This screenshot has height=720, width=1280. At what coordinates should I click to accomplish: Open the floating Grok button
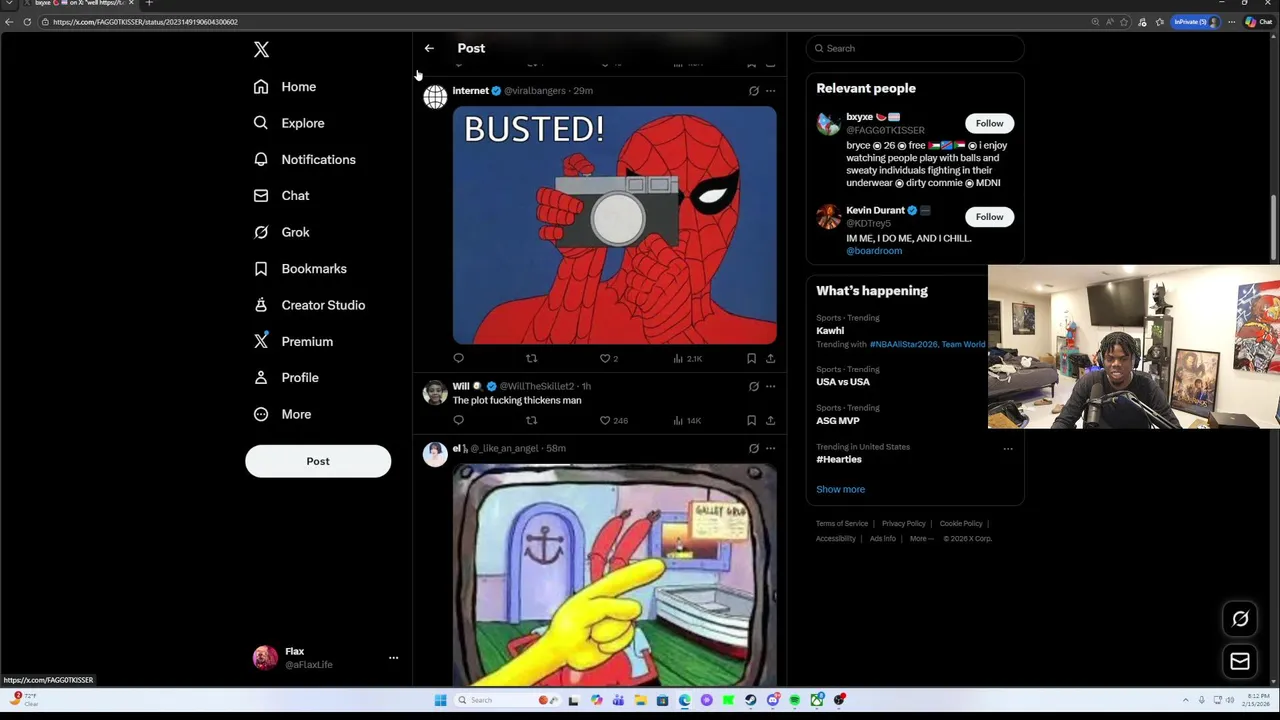(1240, 619)
